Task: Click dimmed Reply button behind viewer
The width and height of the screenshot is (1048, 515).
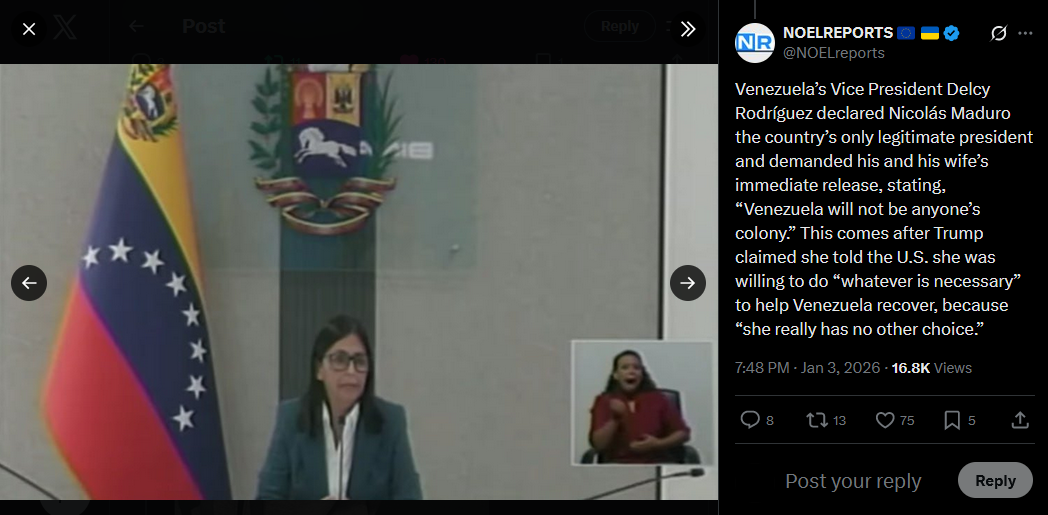Action: [x=620, y=26]
